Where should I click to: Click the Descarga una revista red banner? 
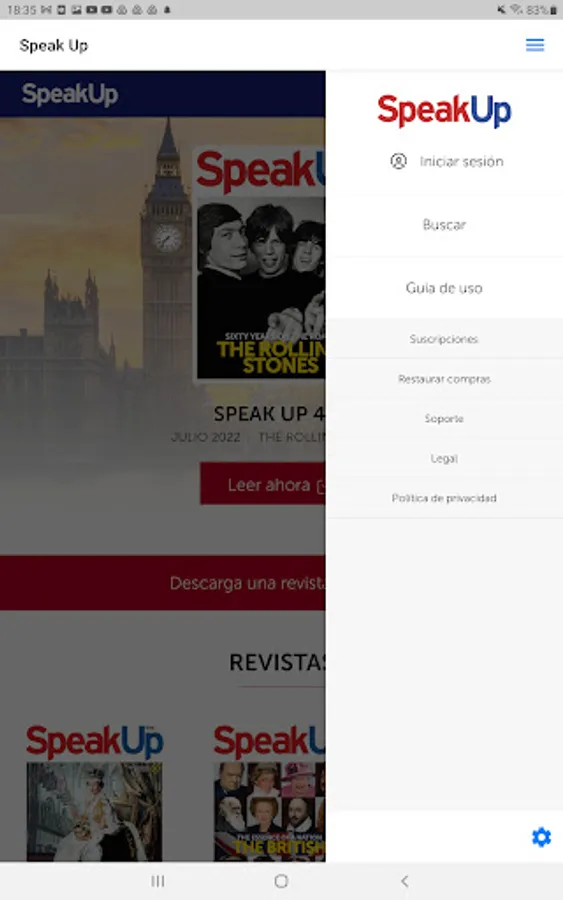click(162, 583)
